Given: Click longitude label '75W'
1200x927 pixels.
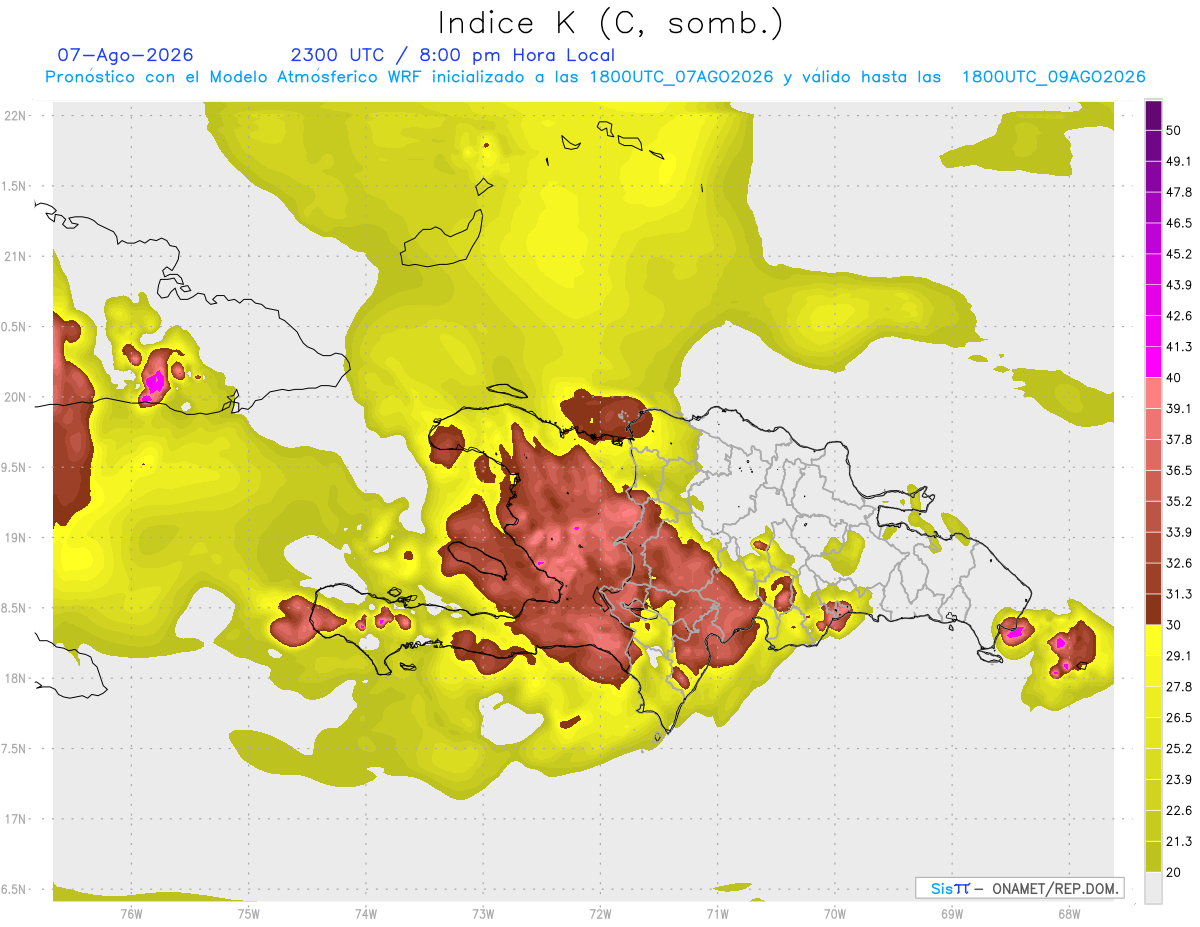Looking at the screenshot, I should pos(249,913).
